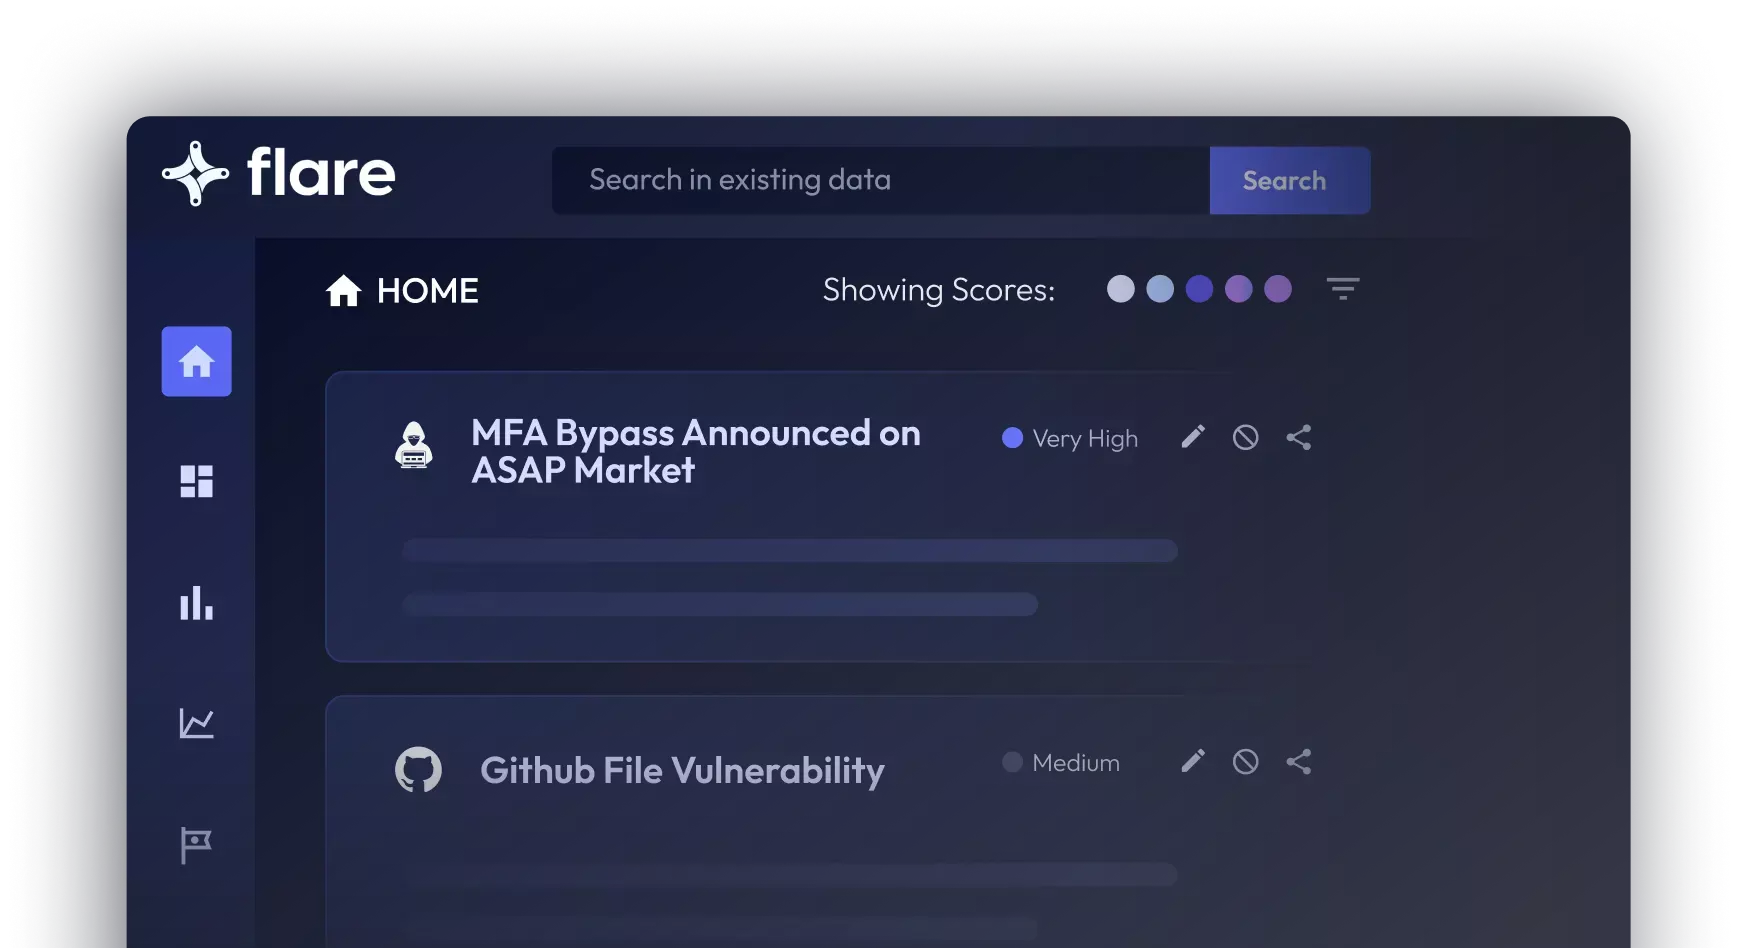1737x948 pixels.
Task: Toggle the first light gray score dot
Action: click(x=1121, y=289)
